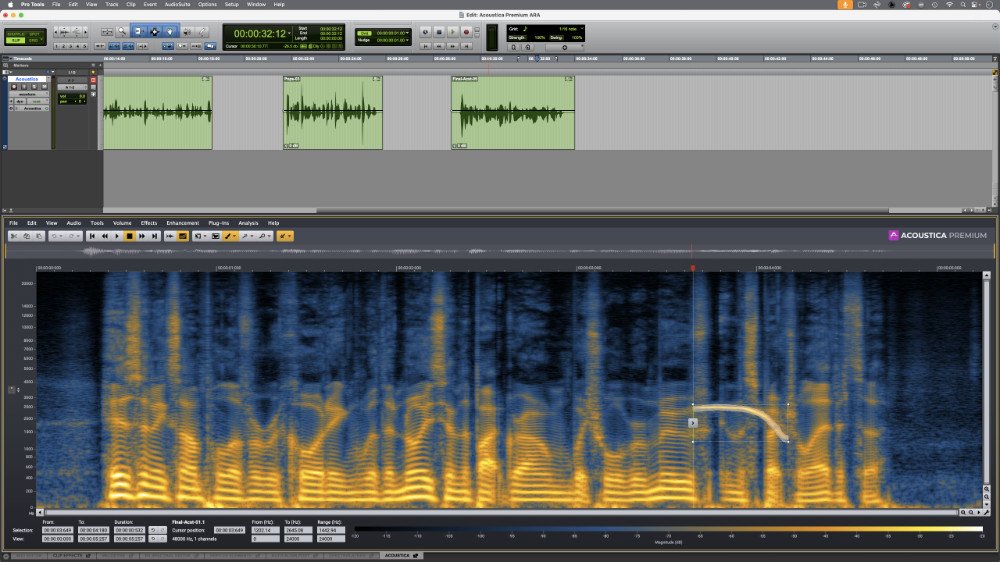Click the magnitude color scale bar

point(668,529)
